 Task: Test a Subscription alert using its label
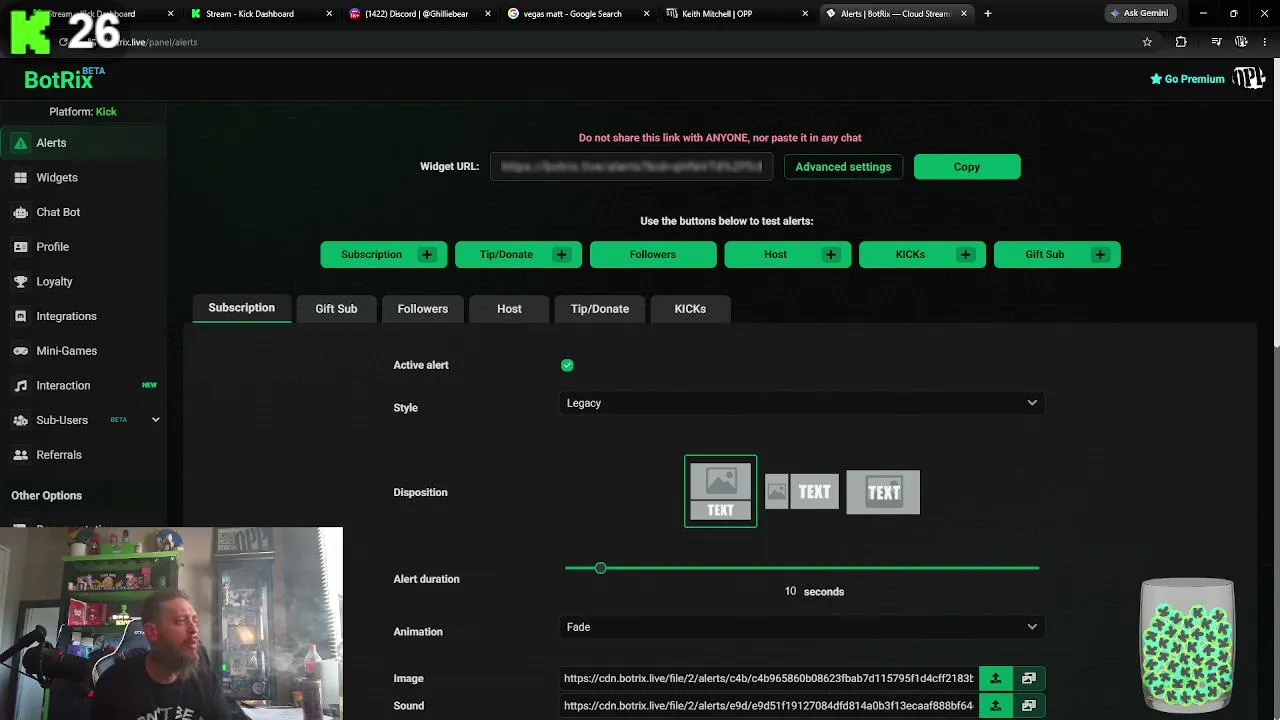tap(371, 254)
